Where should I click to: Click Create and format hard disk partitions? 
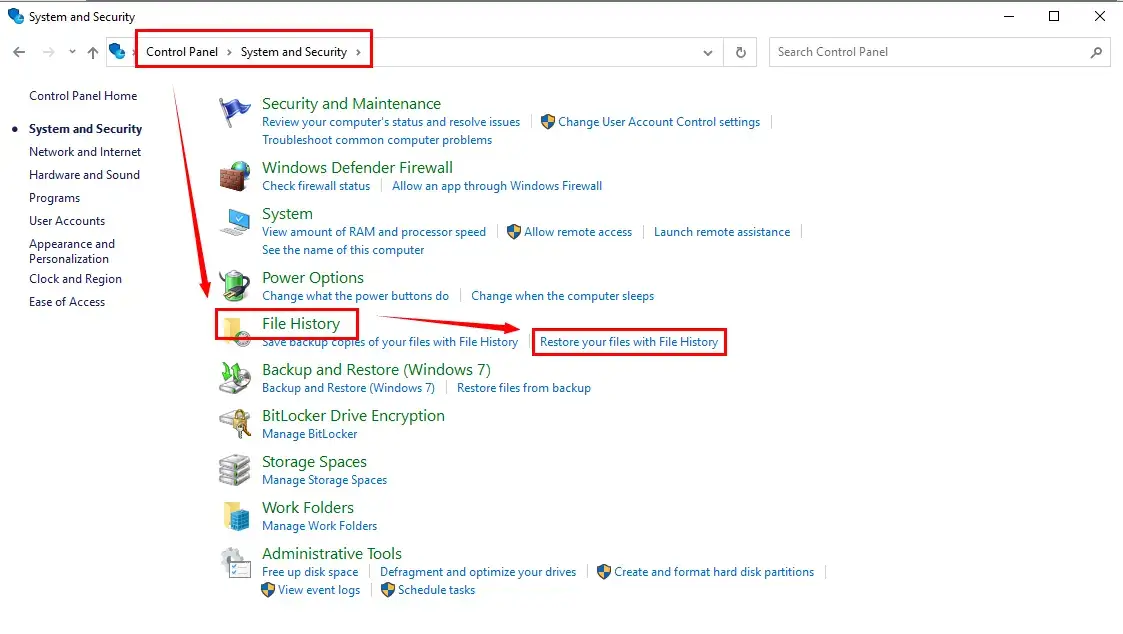pyautogui.click(x=714, y=572)
